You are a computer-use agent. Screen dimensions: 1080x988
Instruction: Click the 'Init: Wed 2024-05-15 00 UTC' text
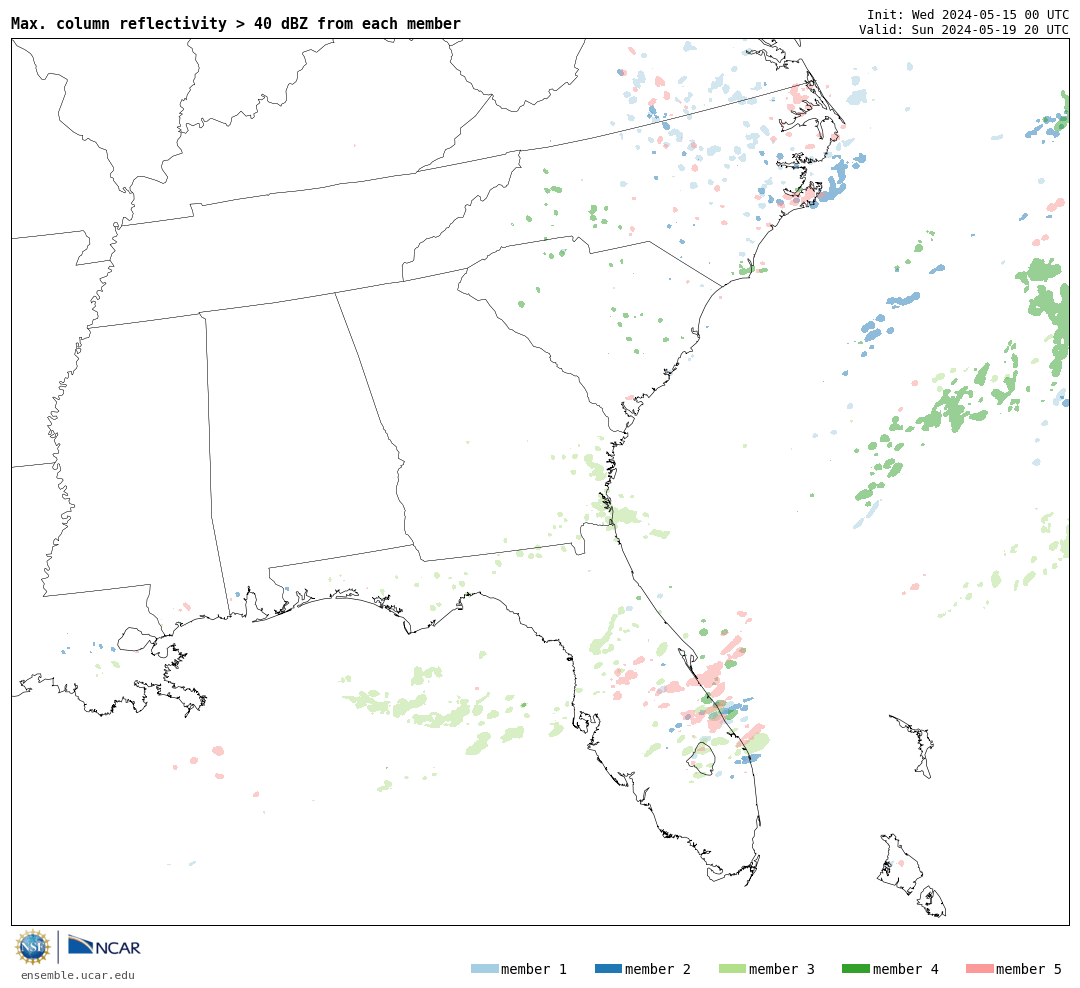click(968, 14)
